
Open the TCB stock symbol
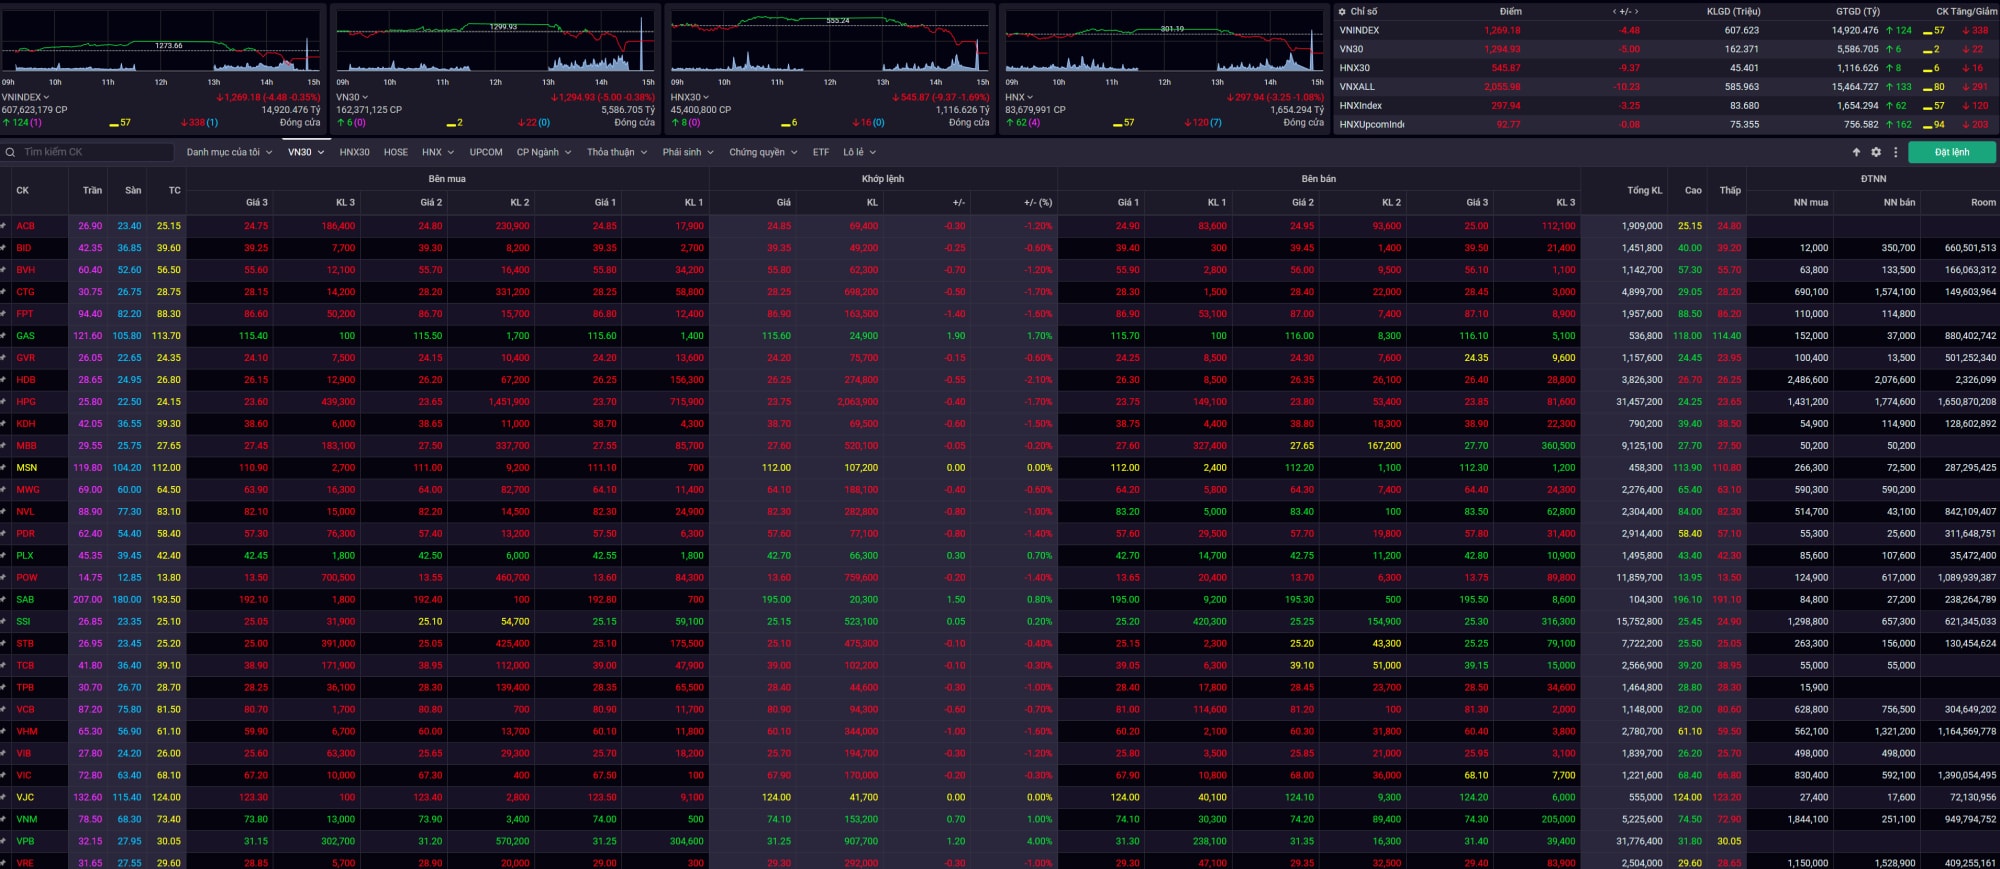(25, 666)
